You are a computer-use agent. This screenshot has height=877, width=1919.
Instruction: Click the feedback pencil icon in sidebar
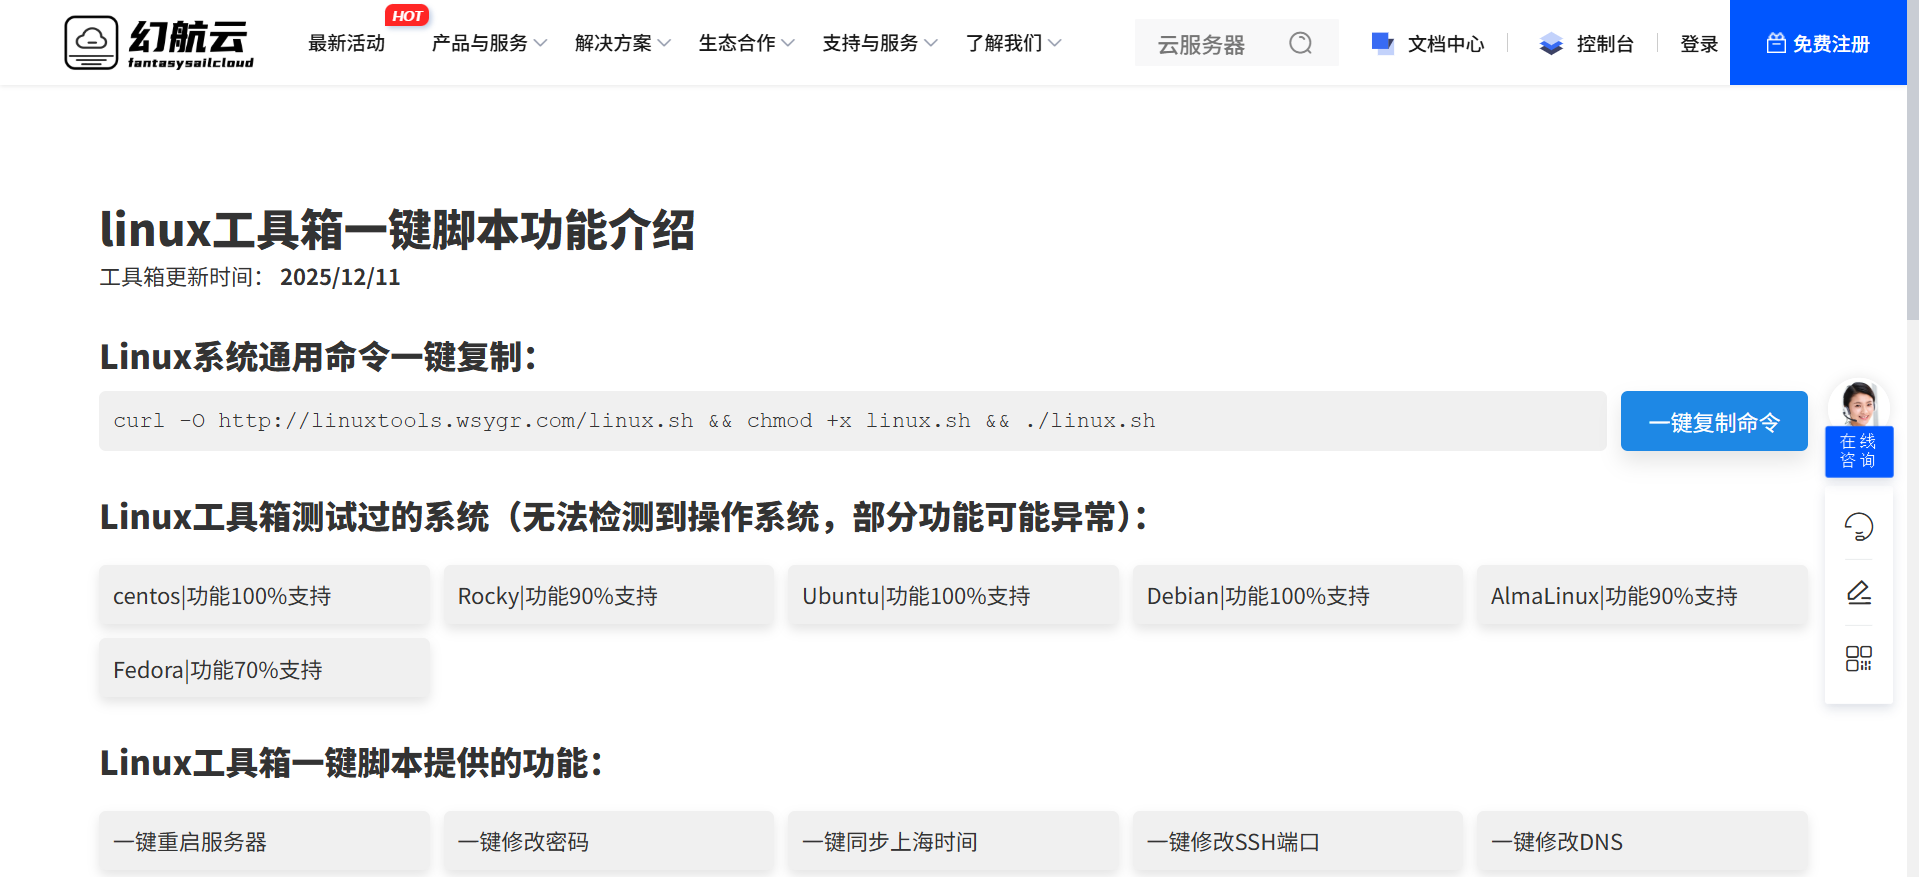[x=1858, y=592]
